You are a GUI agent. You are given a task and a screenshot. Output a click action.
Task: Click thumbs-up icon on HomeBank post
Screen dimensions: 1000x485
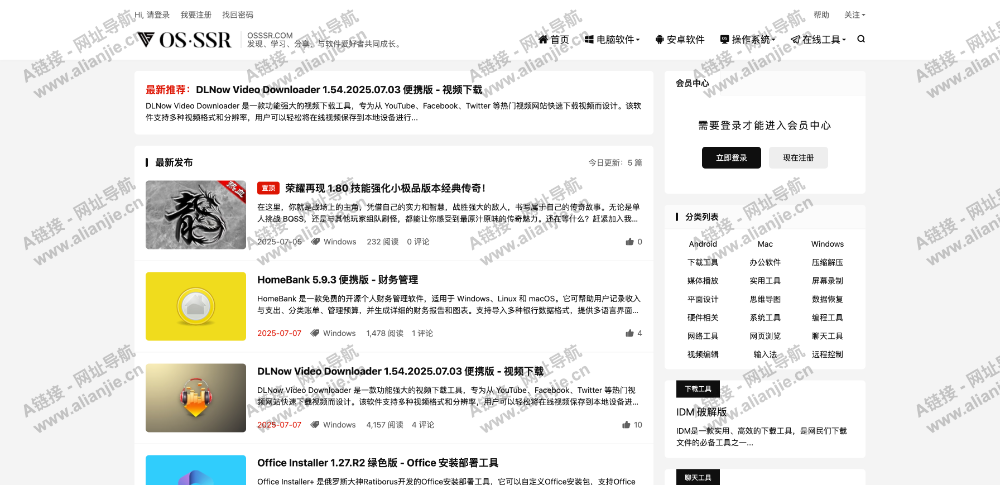[x=629, y=333]
